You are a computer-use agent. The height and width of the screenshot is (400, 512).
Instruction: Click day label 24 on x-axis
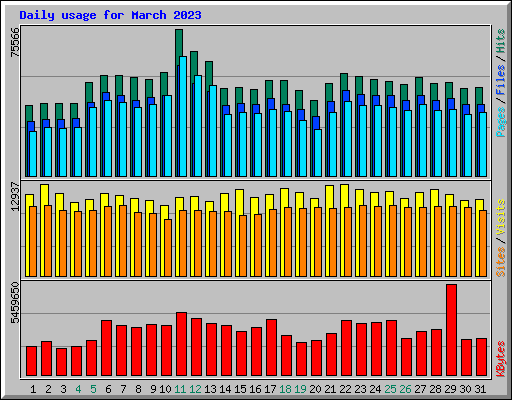pos(375,389)
